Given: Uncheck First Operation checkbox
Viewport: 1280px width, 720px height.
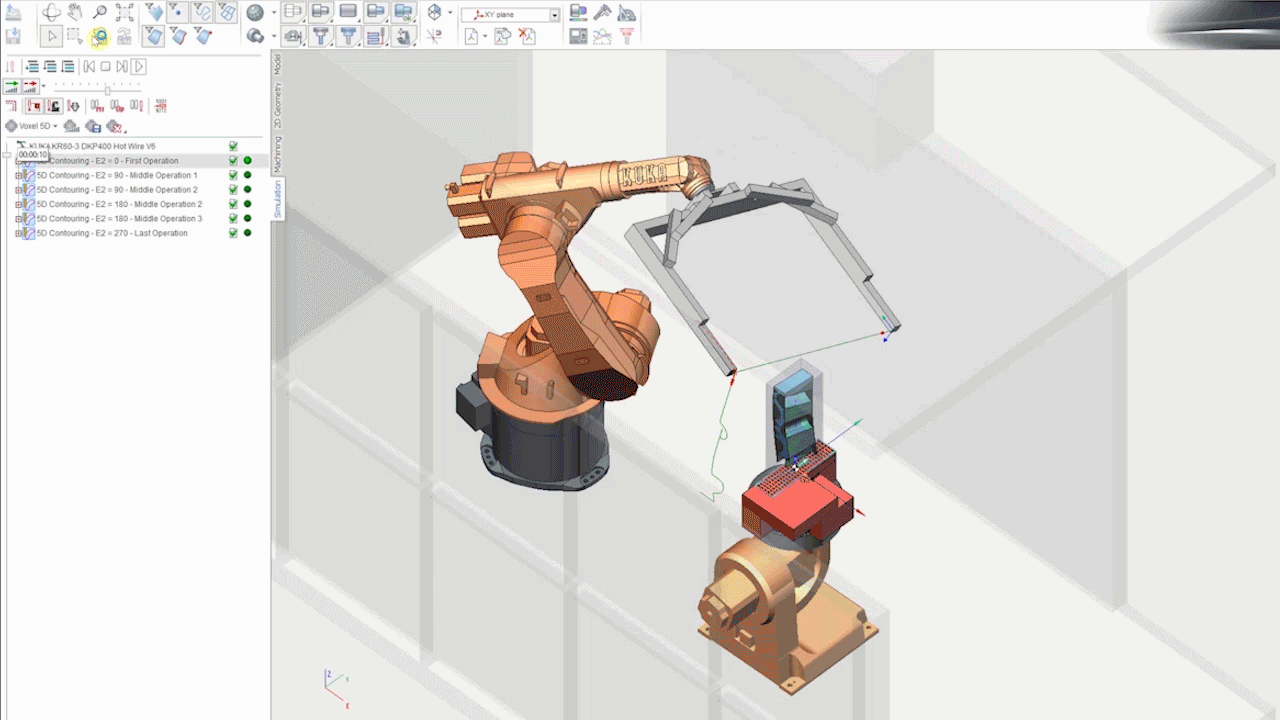Looking at the screenshot, I should [x=233, y=160].
